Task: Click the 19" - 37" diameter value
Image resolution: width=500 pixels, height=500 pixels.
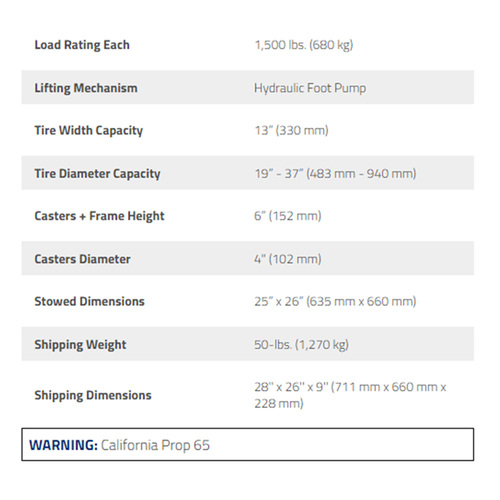Action: coord(335,174)
